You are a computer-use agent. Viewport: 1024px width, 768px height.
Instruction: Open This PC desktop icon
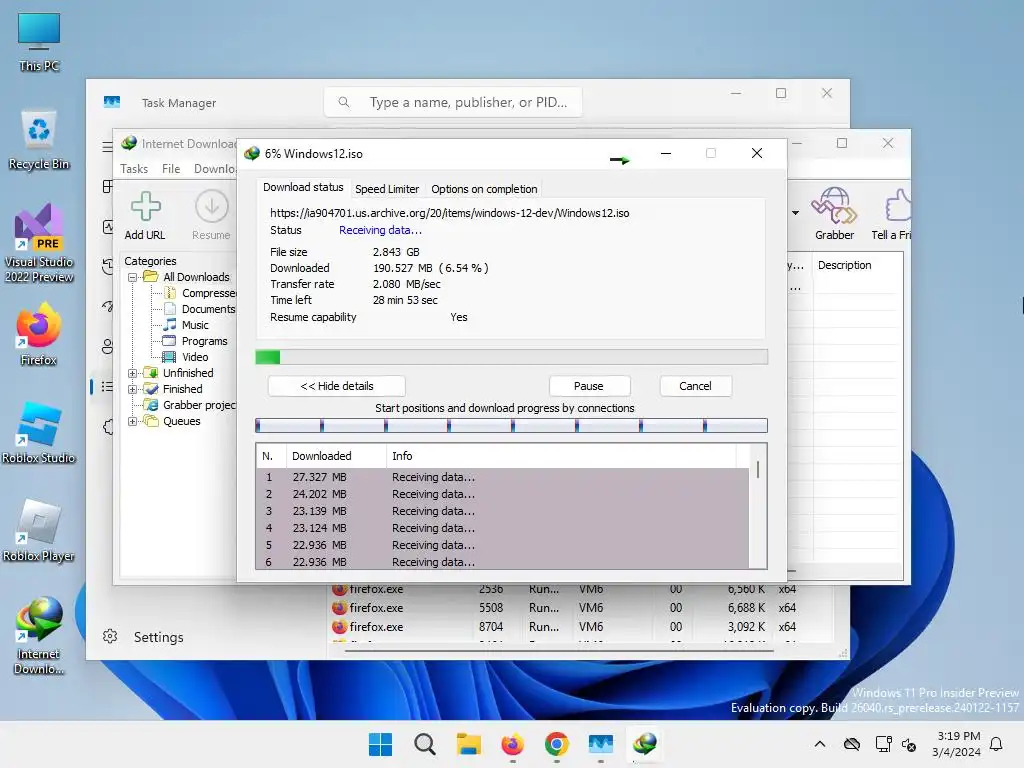[x=39, y=42]
